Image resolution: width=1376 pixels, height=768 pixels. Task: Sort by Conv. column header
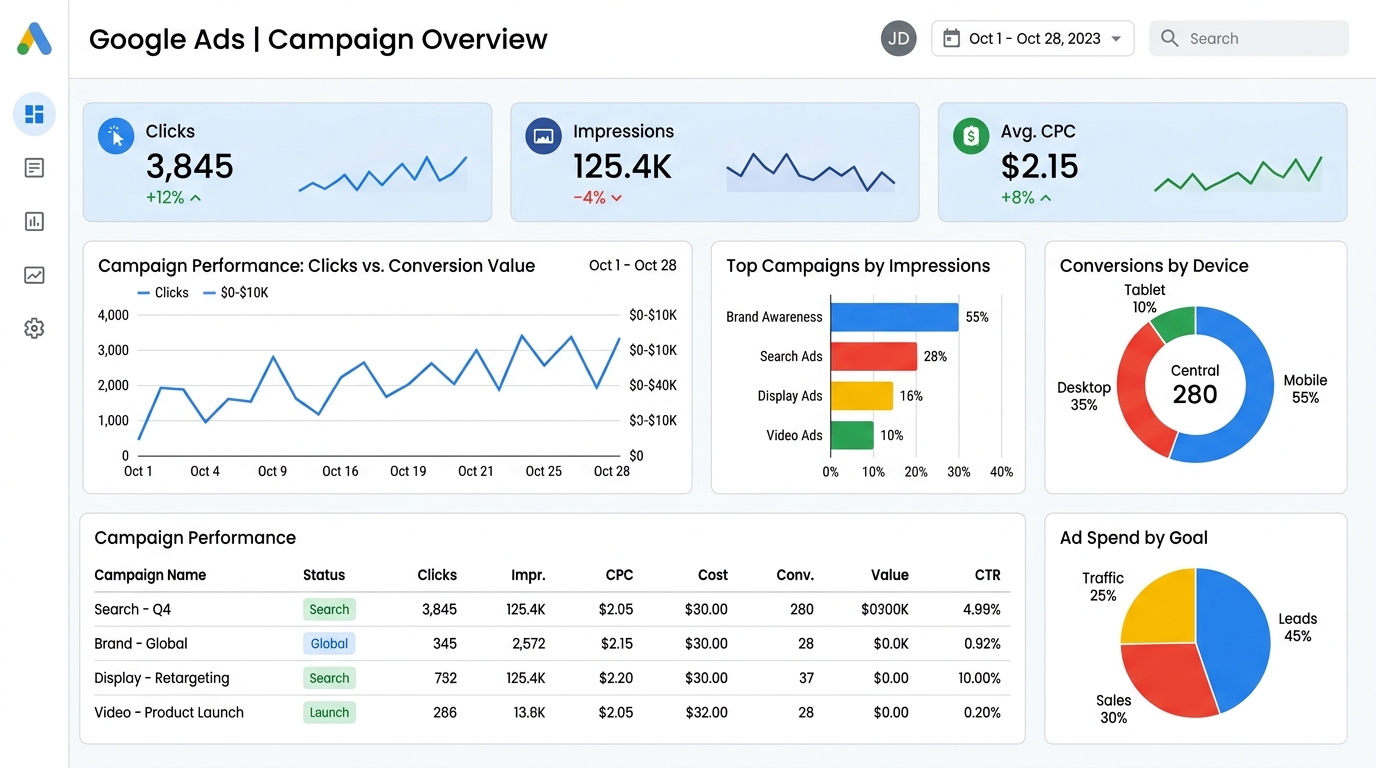coord(795,575)
